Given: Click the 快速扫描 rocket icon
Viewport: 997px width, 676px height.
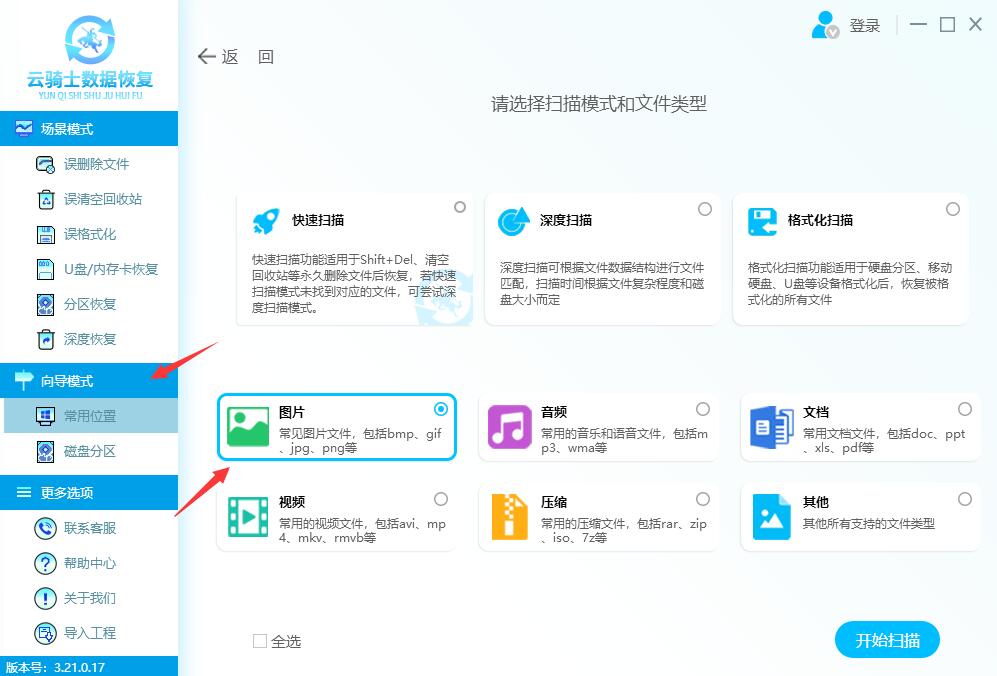Looking at the screenshot, I should click(x=266, y=221).
